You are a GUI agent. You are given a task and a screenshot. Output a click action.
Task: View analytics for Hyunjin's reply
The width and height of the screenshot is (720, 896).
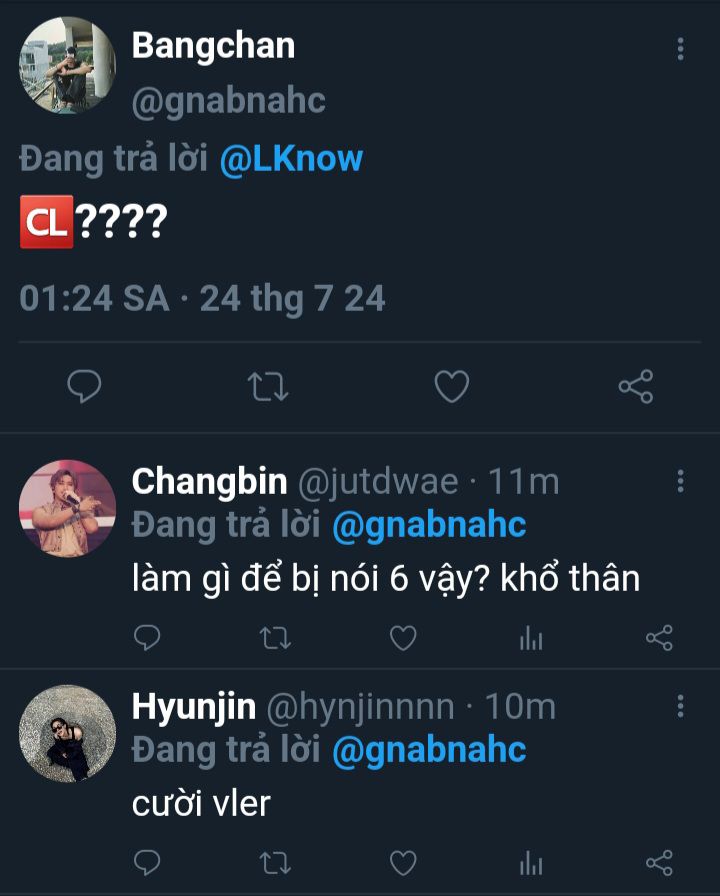531,861
